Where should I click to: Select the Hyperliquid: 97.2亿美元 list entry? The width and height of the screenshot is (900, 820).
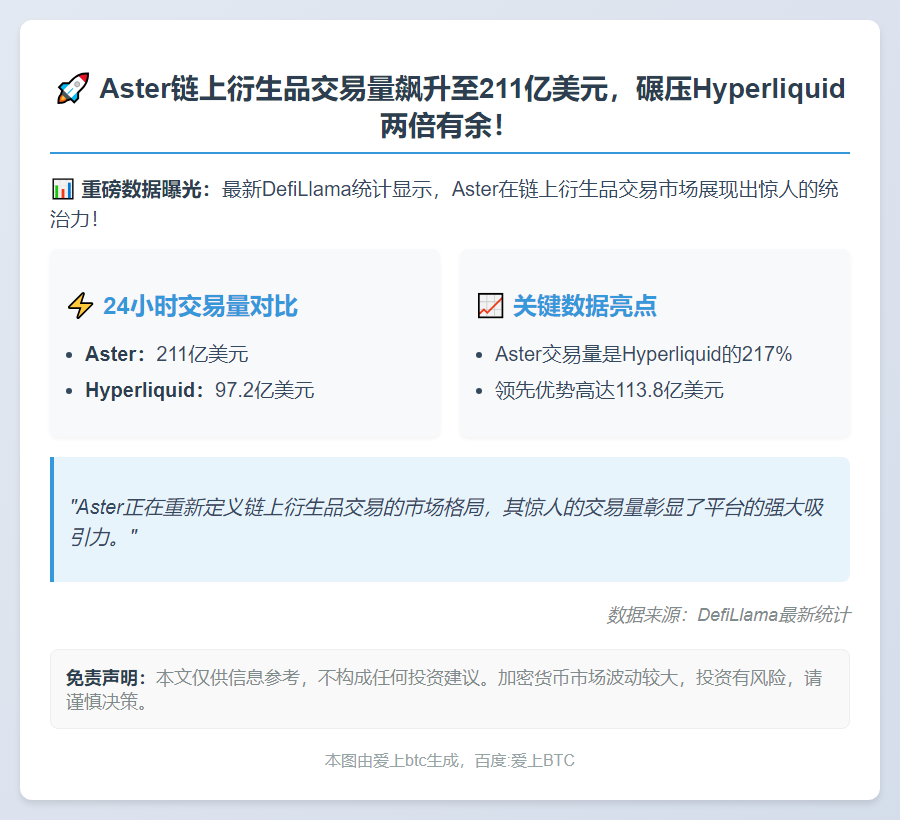pyautogui.click(x=199, y=390)
